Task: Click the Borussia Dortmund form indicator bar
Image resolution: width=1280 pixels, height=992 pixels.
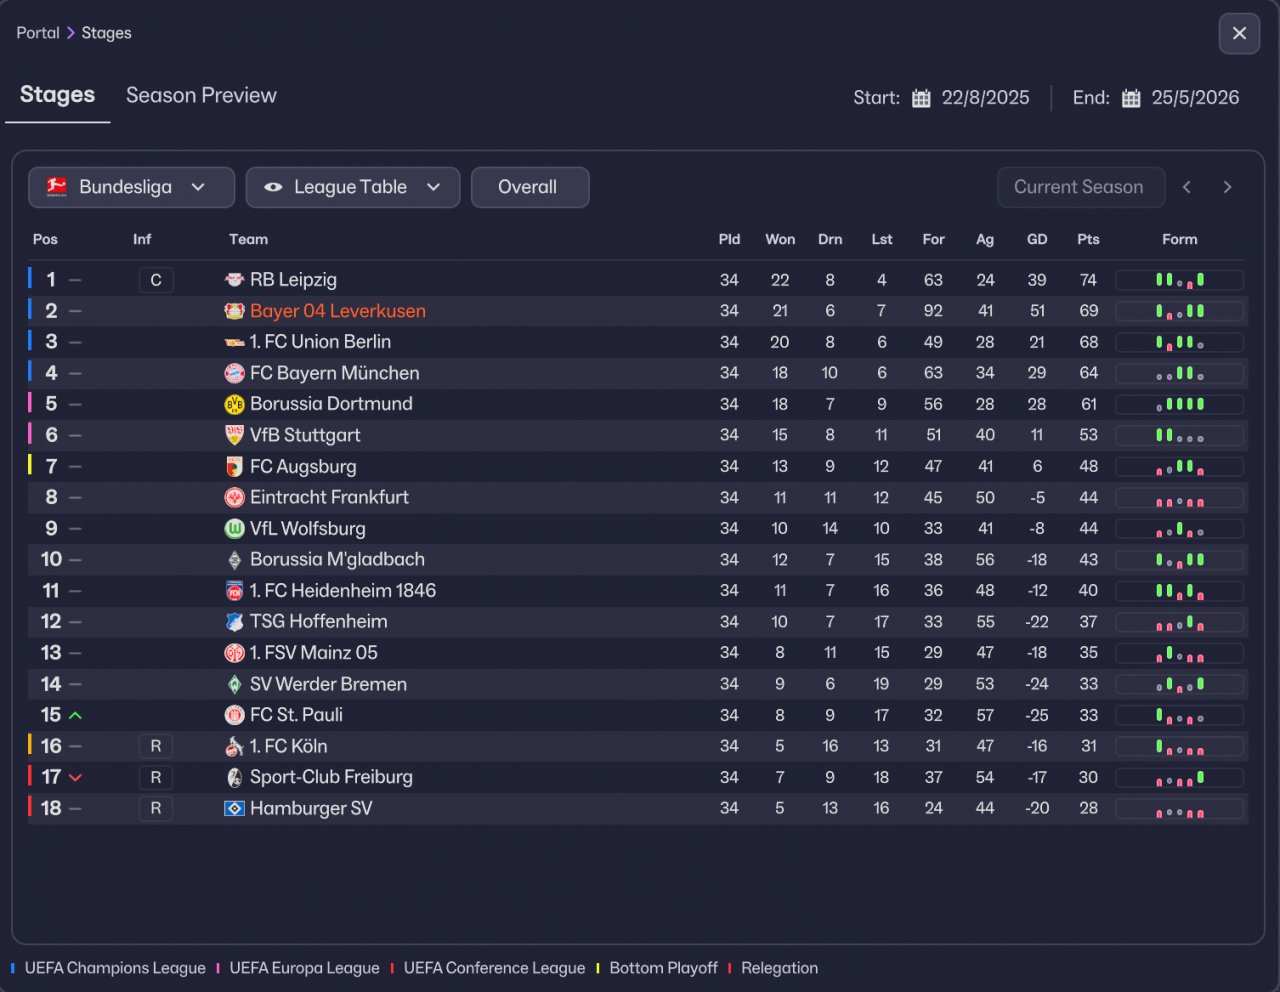Action: click(x=1180, y=404)
